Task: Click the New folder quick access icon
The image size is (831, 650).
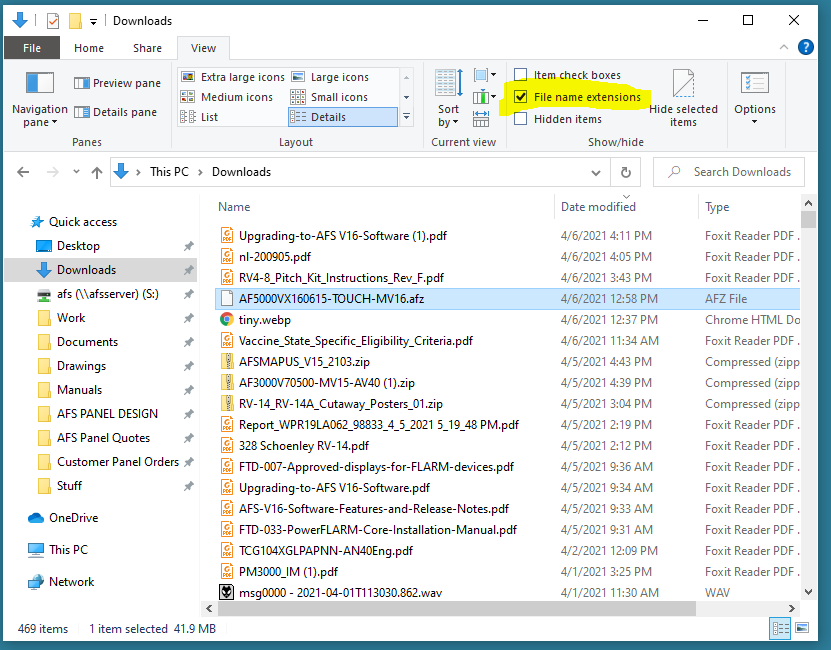Action: point(75,21)
